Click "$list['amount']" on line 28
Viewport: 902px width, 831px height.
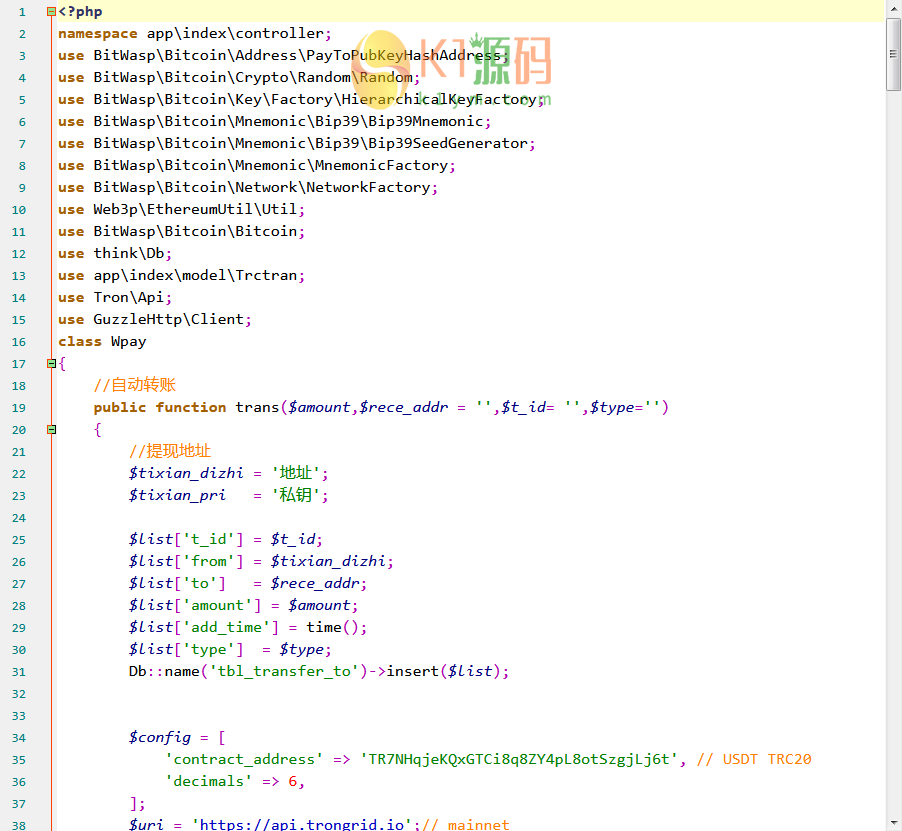[195, 606]
